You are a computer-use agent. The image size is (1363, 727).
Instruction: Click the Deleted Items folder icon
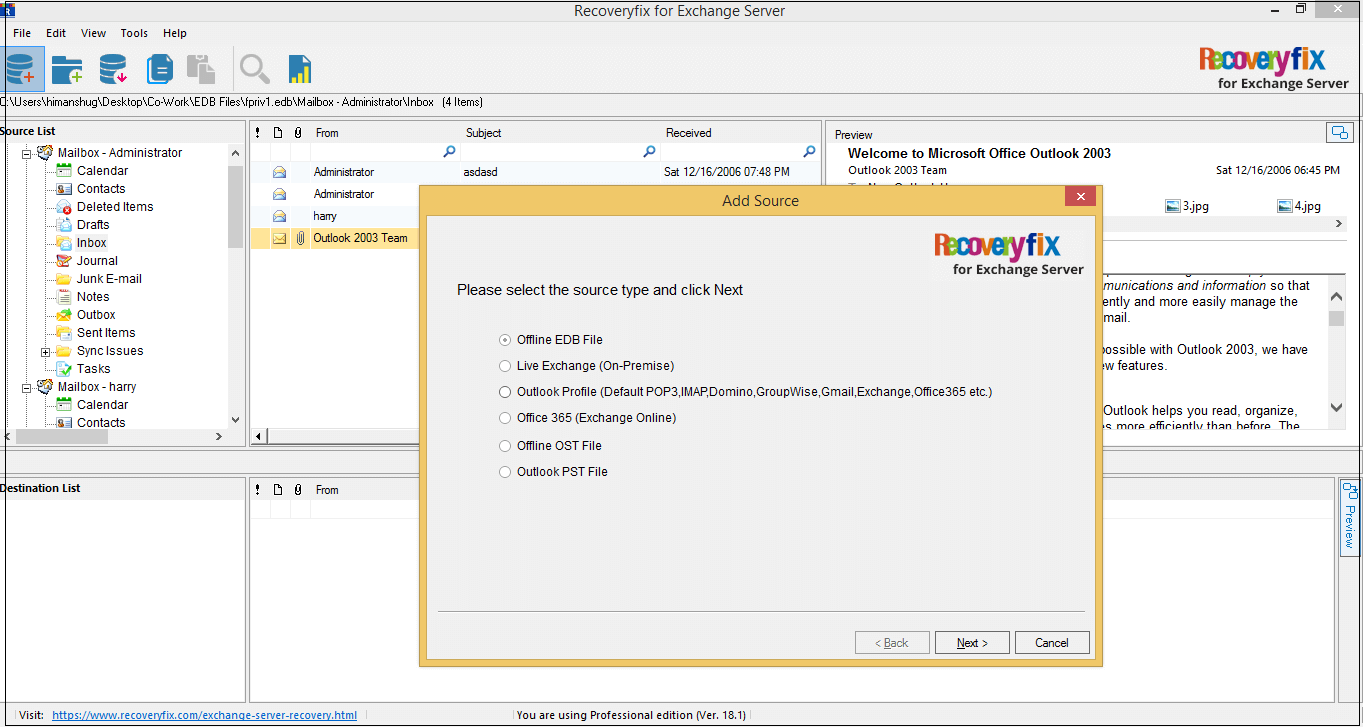tap(64, 207)
